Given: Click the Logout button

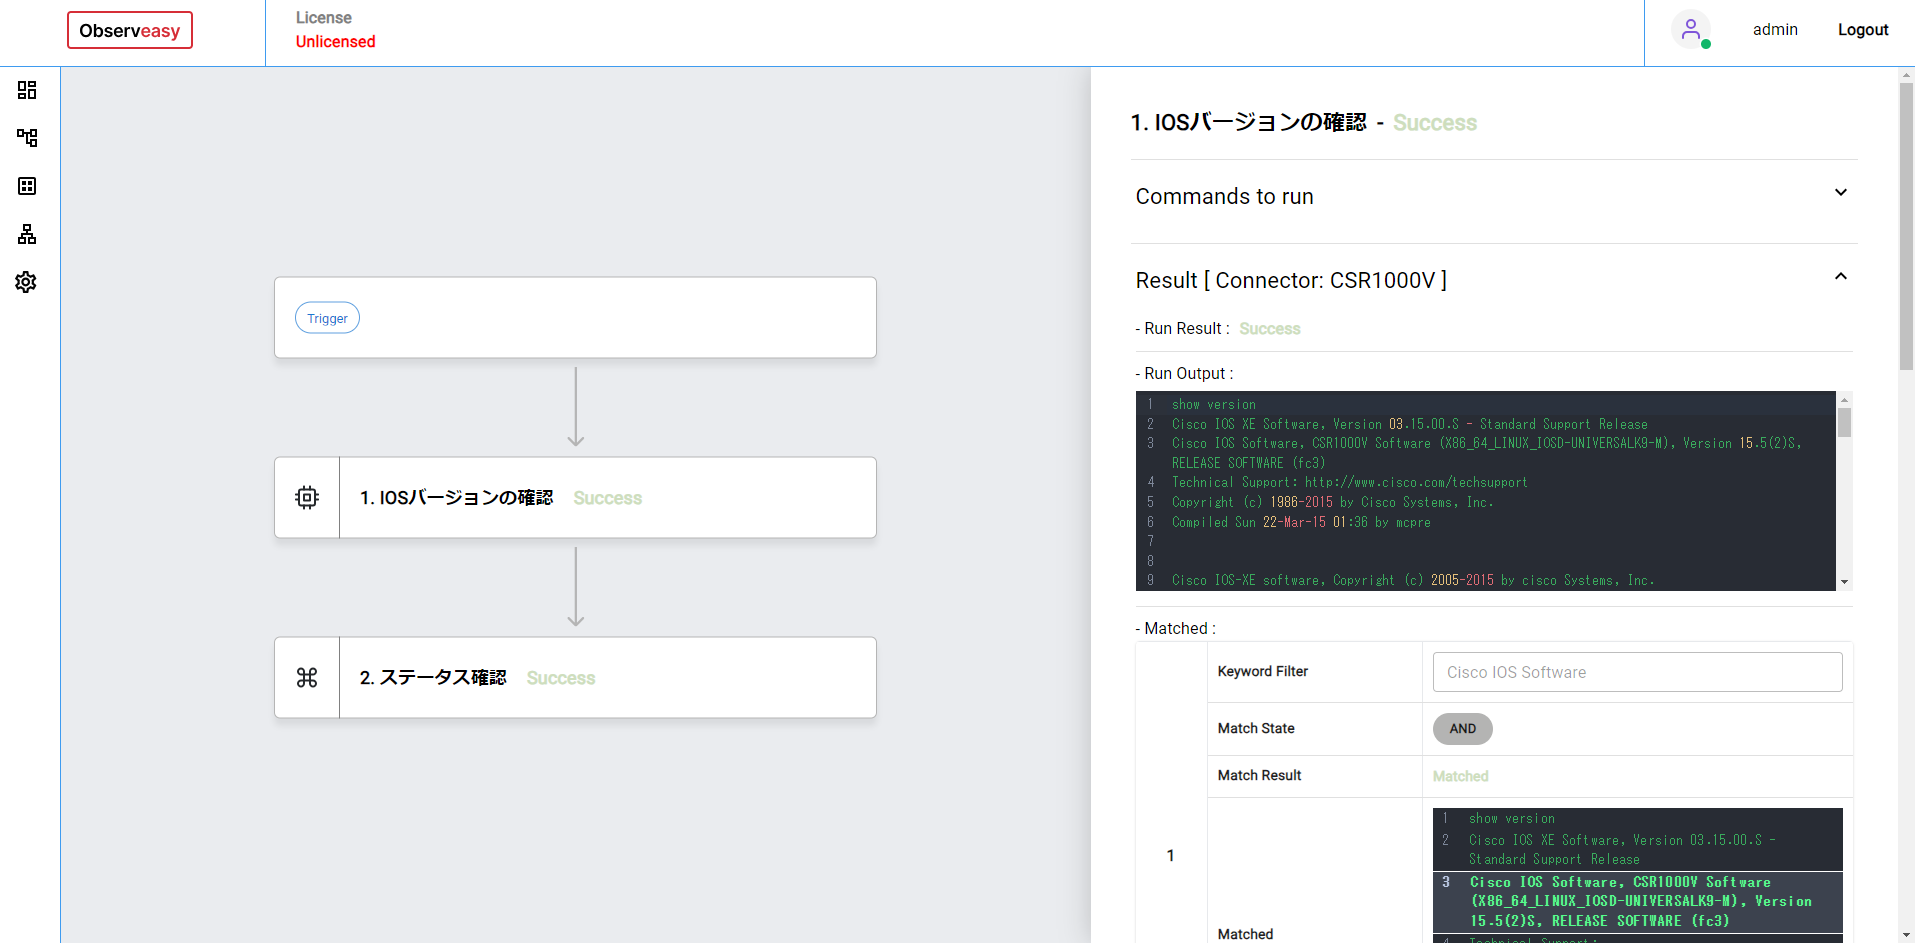Looking at the screenshot, I should click(1862, 29).
